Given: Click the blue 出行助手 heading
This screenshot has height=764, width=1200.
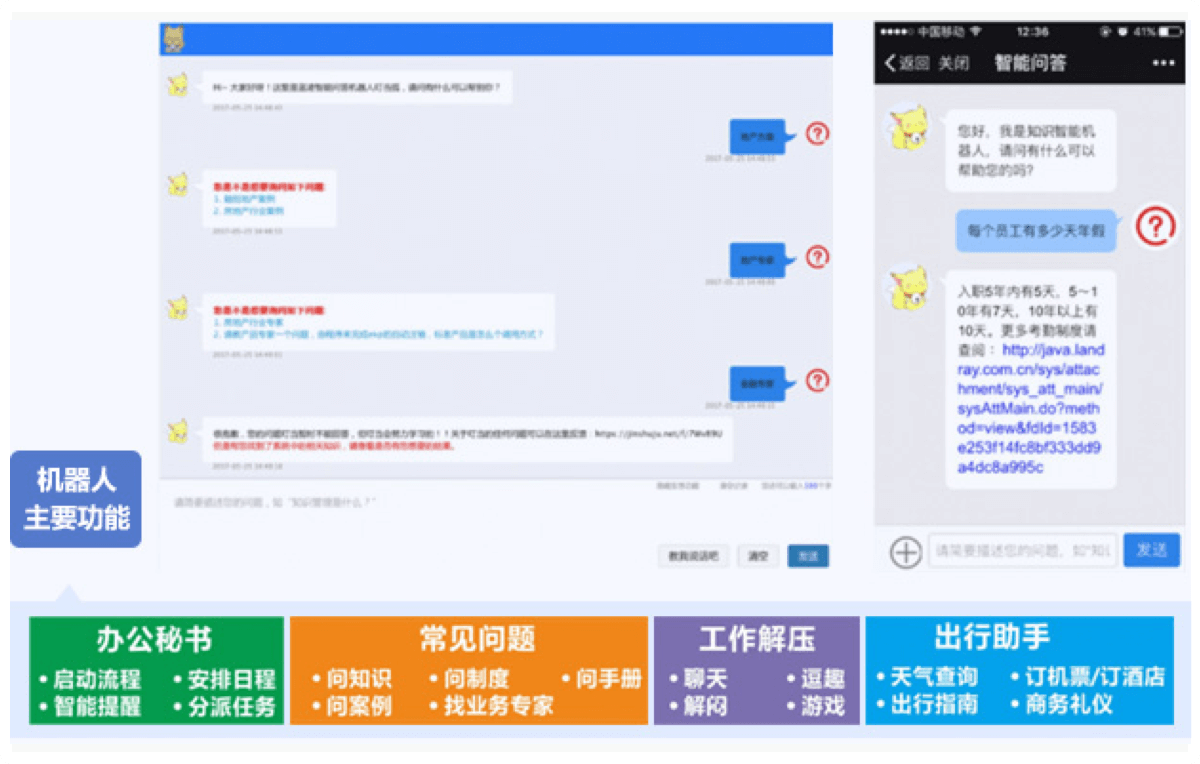Looking at the screenshot, I should point(992,637).
